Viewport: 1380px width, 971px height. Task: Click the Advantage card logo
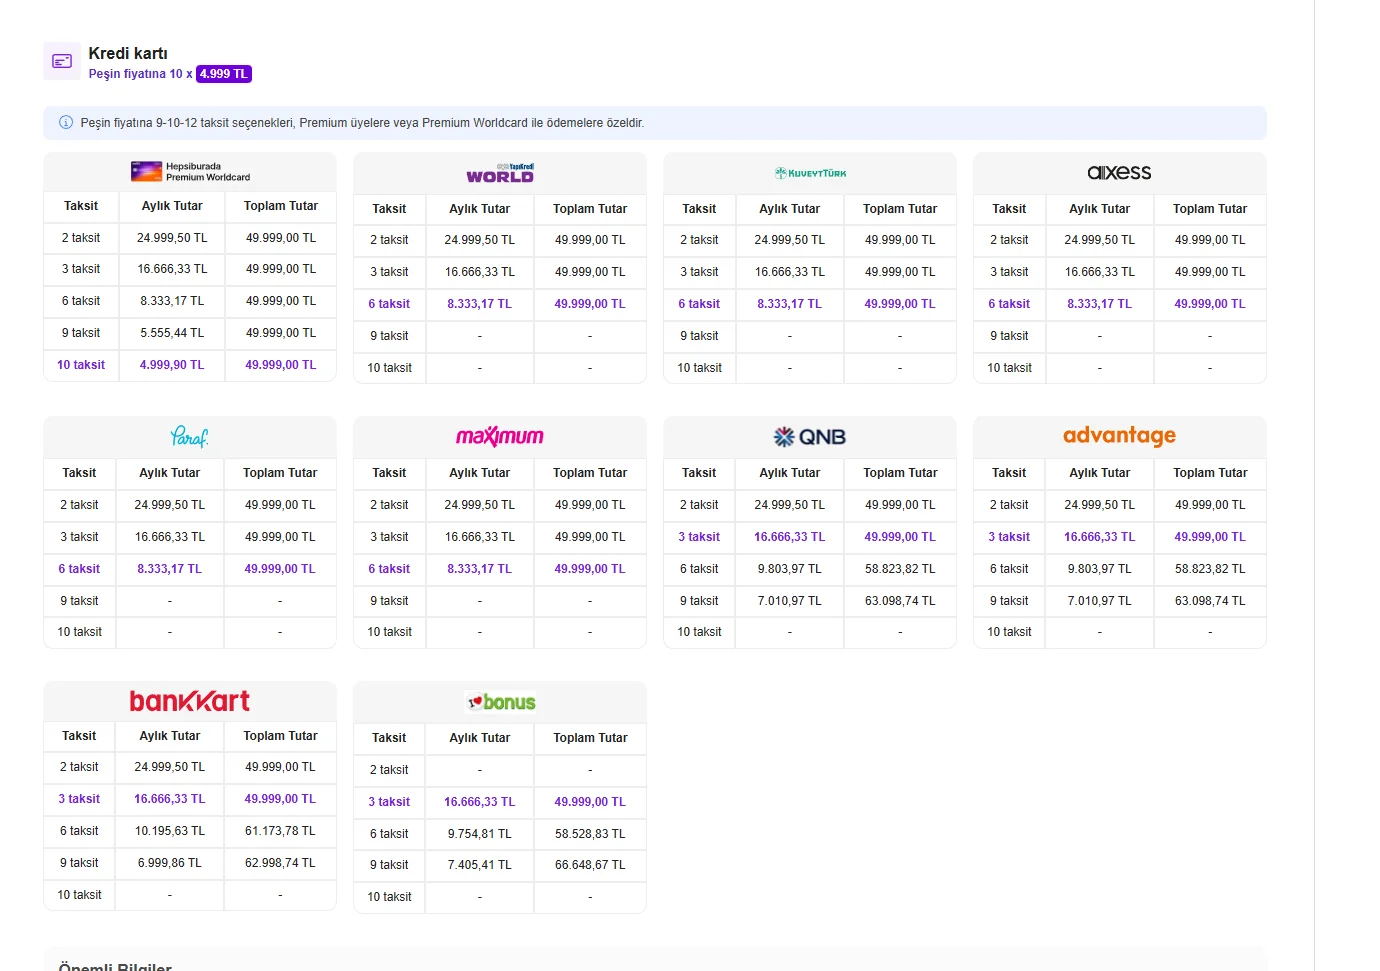(x=1119, y=436)
